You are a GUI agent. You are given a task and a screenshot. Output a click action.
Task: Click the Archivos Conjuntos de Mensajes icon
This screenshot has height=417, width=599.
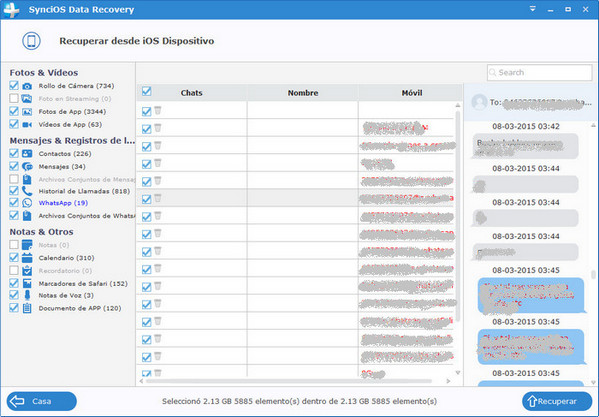pos(27,179)
